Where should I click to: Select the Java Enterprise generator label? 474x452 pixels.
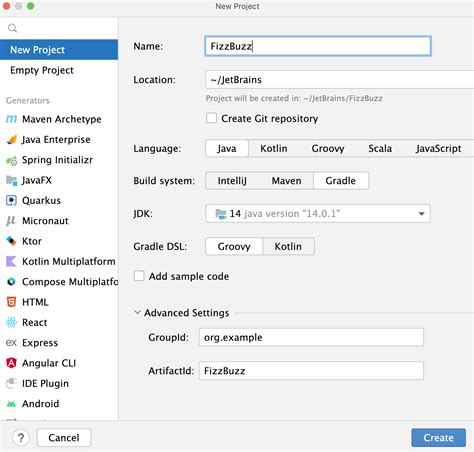[56, 139]
